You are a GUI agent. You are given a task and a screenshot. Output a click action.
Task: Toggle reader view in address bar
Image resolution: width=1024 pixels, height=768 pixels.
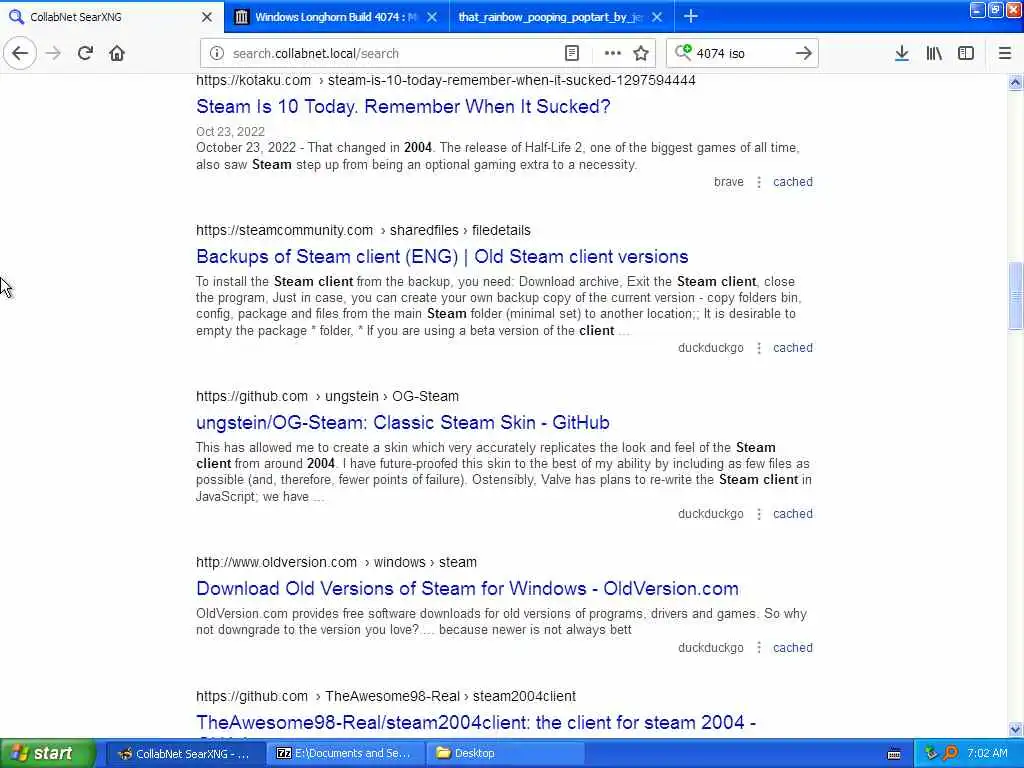571,54
